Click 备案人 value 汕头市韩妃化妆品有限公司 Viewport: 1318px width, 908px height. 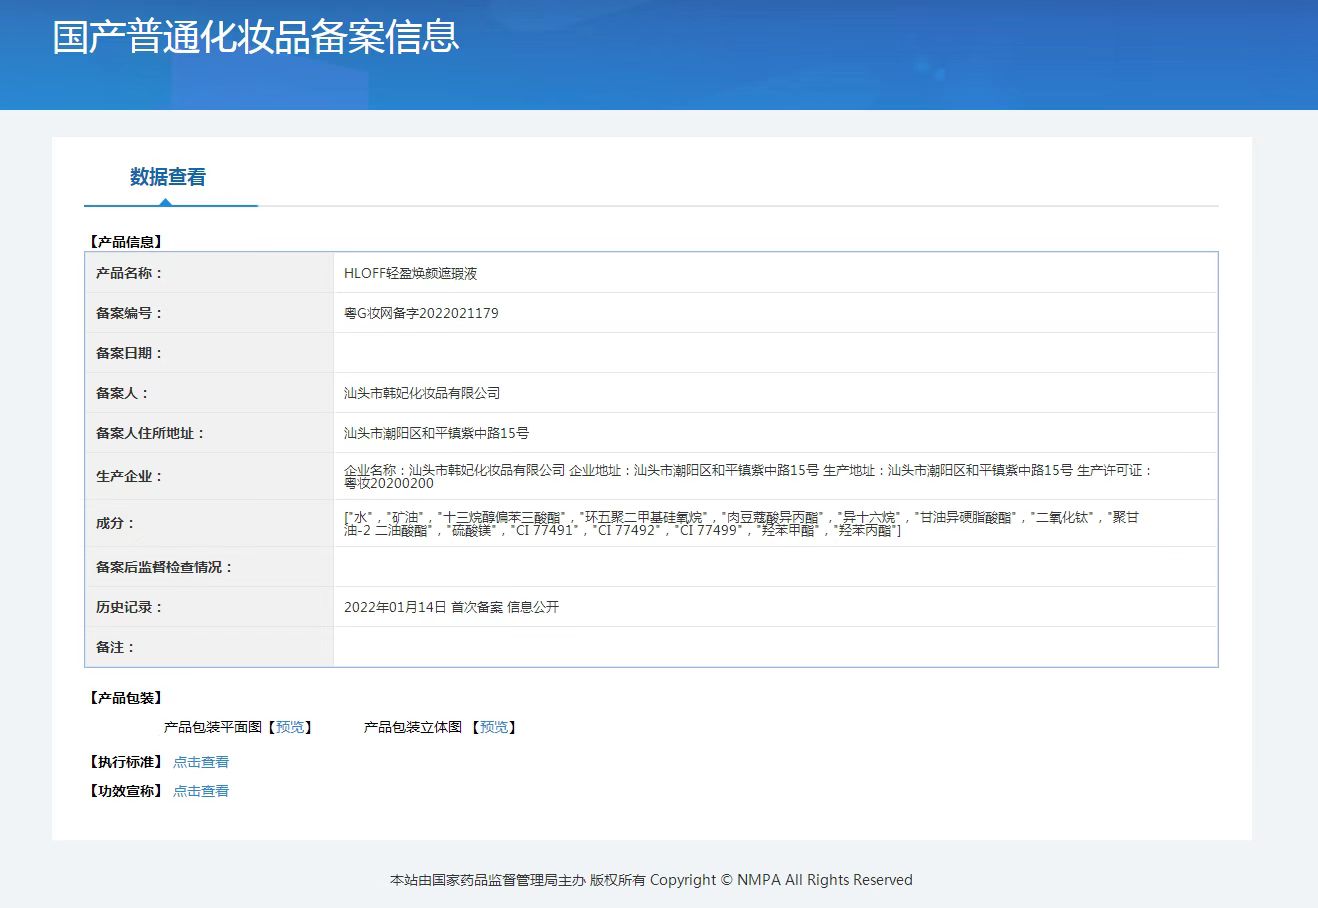422,393
